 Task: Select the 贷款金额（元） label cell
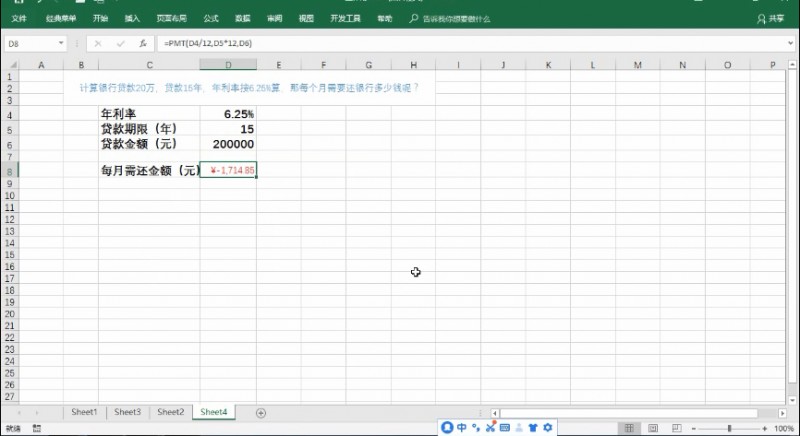click(149, 144)
